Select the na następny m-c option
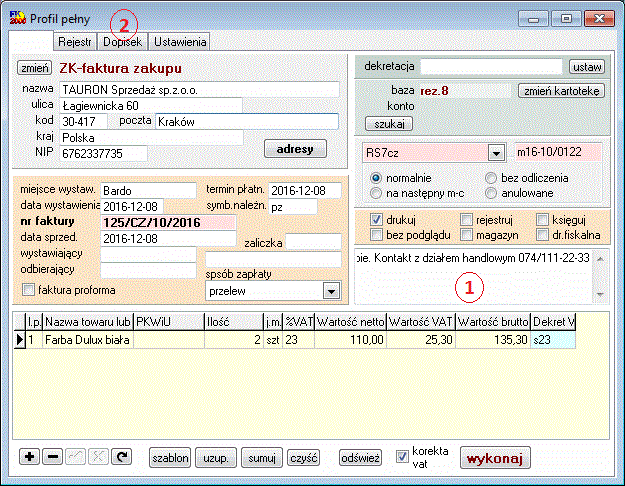Viewport: 625px width, 486px height. (375, 193)
